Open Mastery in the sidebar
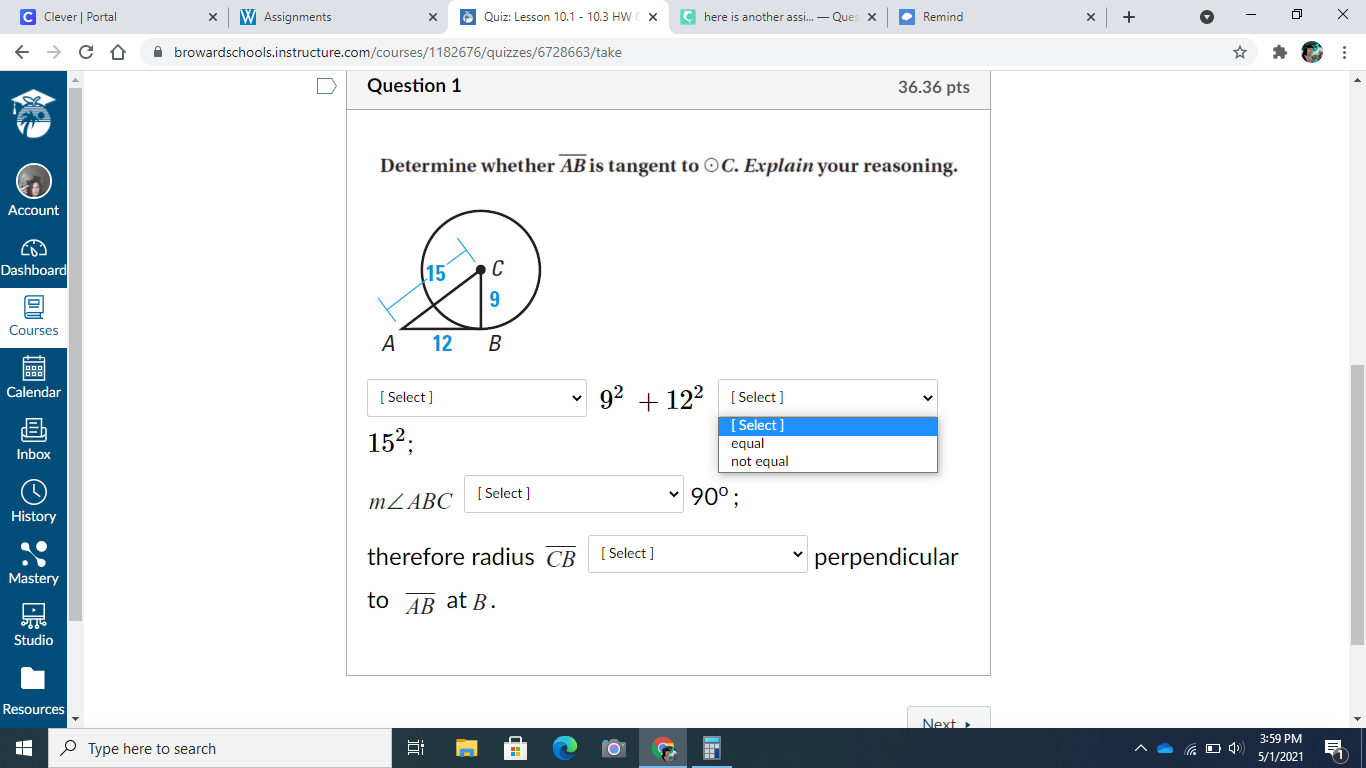1366x768 pixels. (x=33, y=563)
